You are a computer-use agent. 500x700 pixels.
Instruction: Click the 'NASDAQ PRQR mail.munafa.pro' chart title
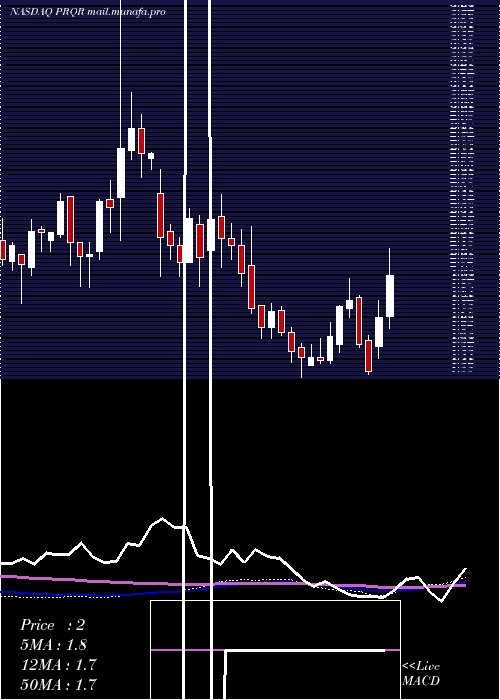pos(88,12)
